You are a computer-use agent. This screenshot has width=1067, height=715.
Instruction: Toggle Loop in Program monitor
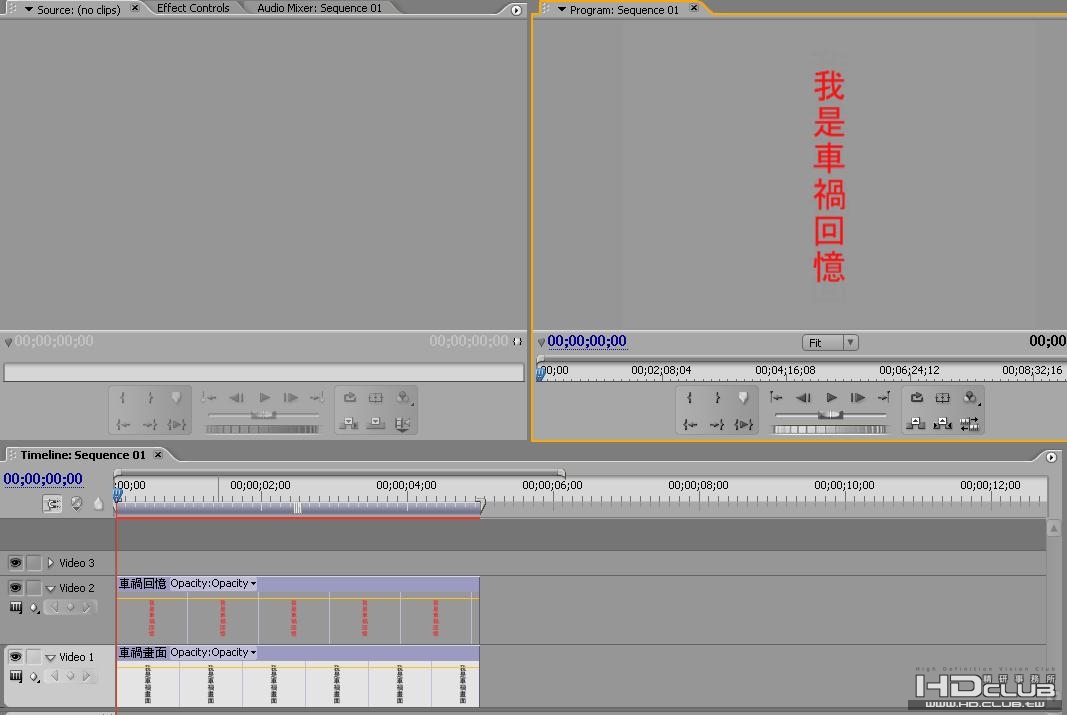[916, 398]
